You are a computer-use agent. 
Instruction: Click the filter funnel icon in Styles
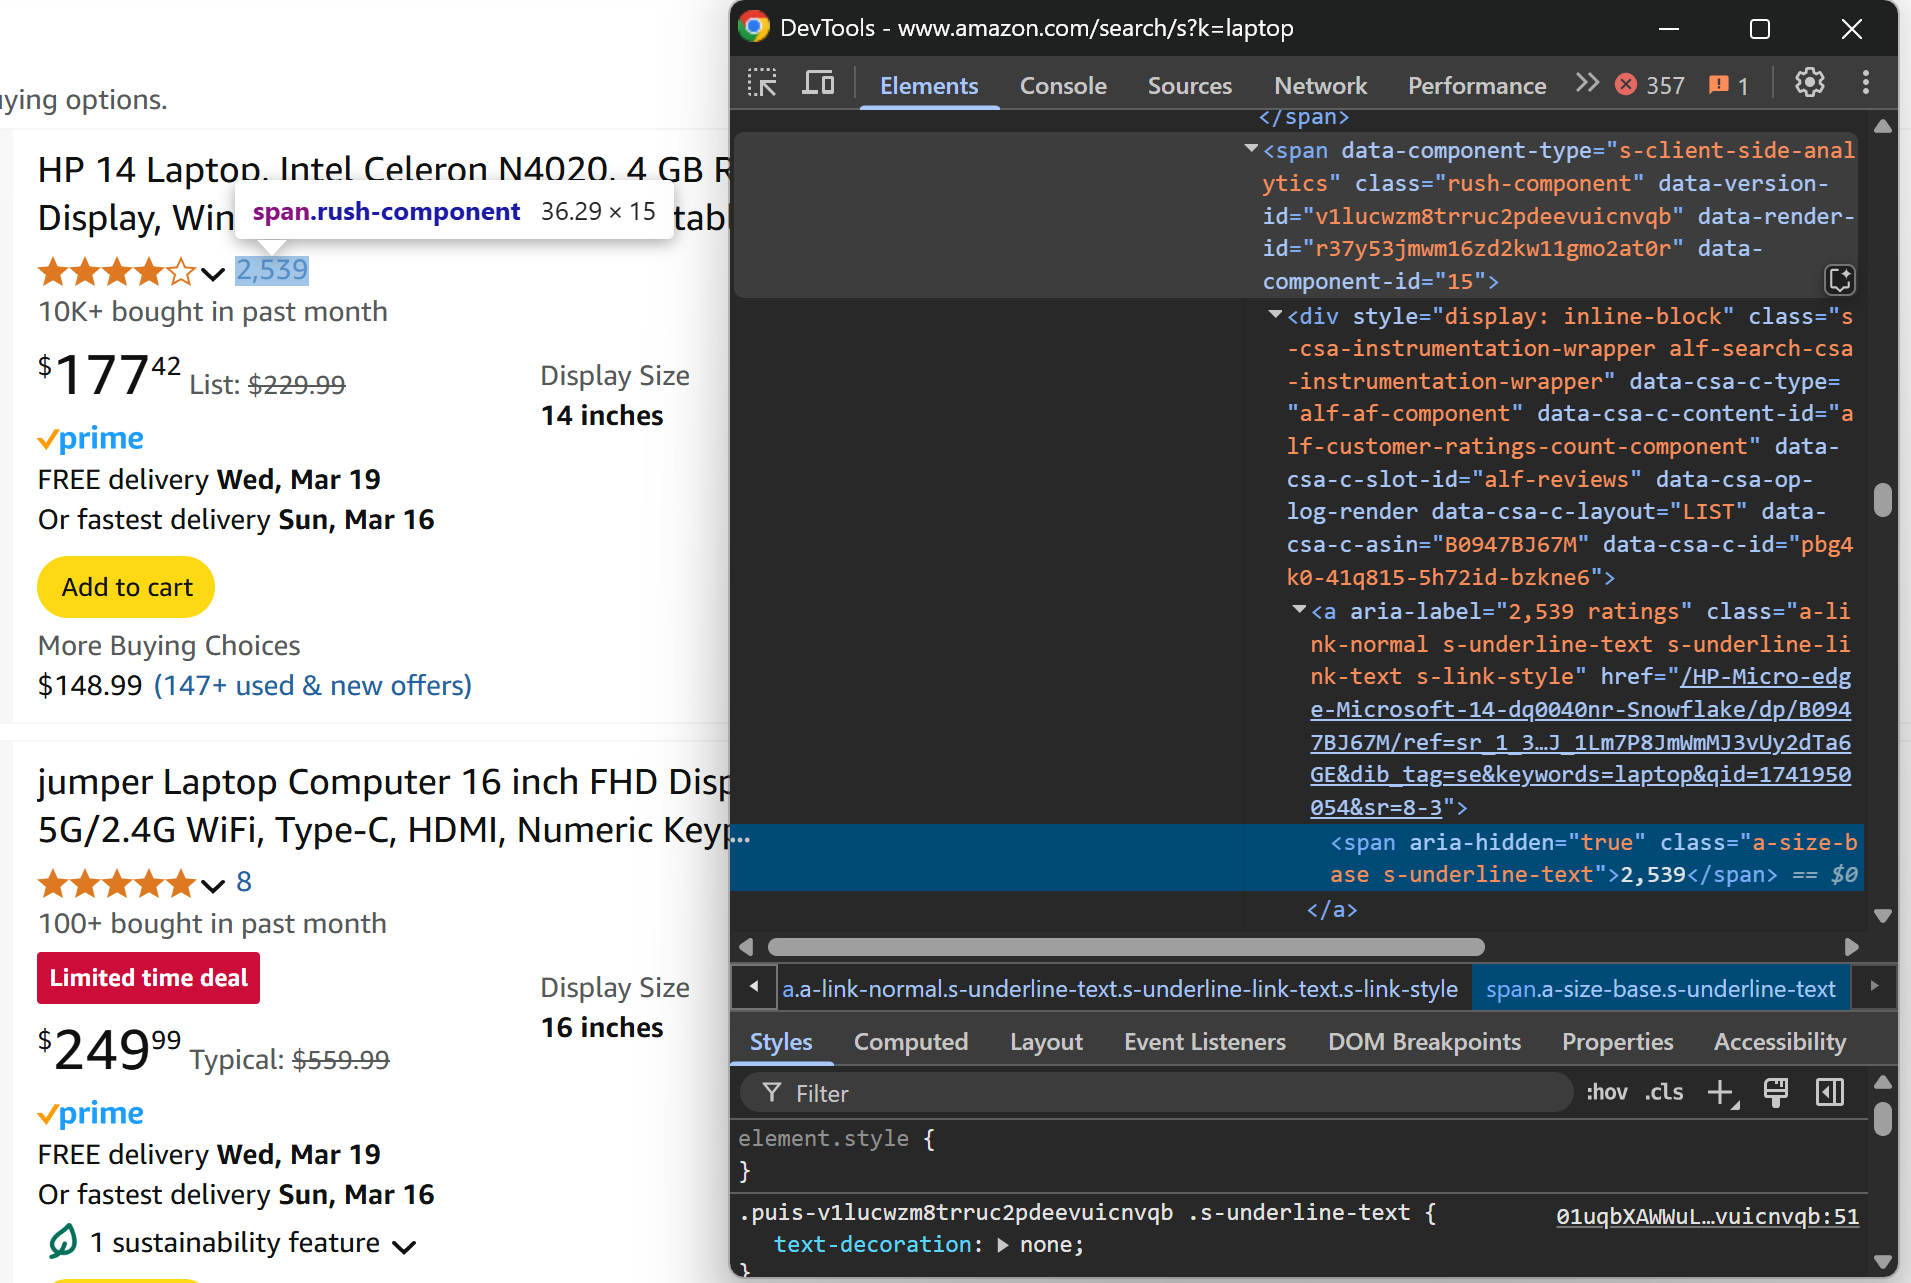[771, 1092]
